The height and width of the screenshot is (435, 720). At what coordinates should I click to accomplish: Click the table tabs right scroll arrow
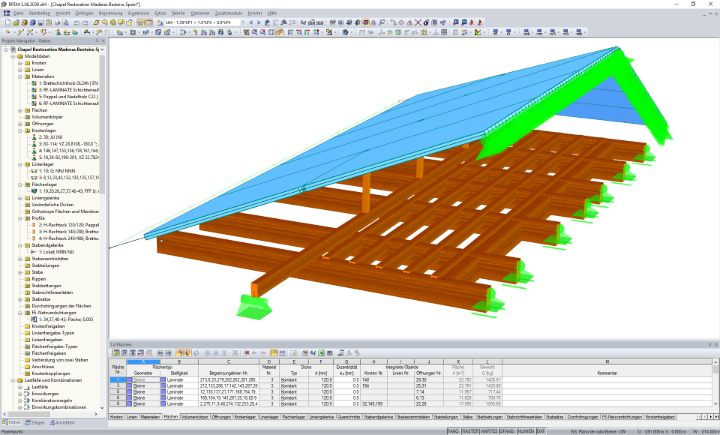click(x=710, y=417)
